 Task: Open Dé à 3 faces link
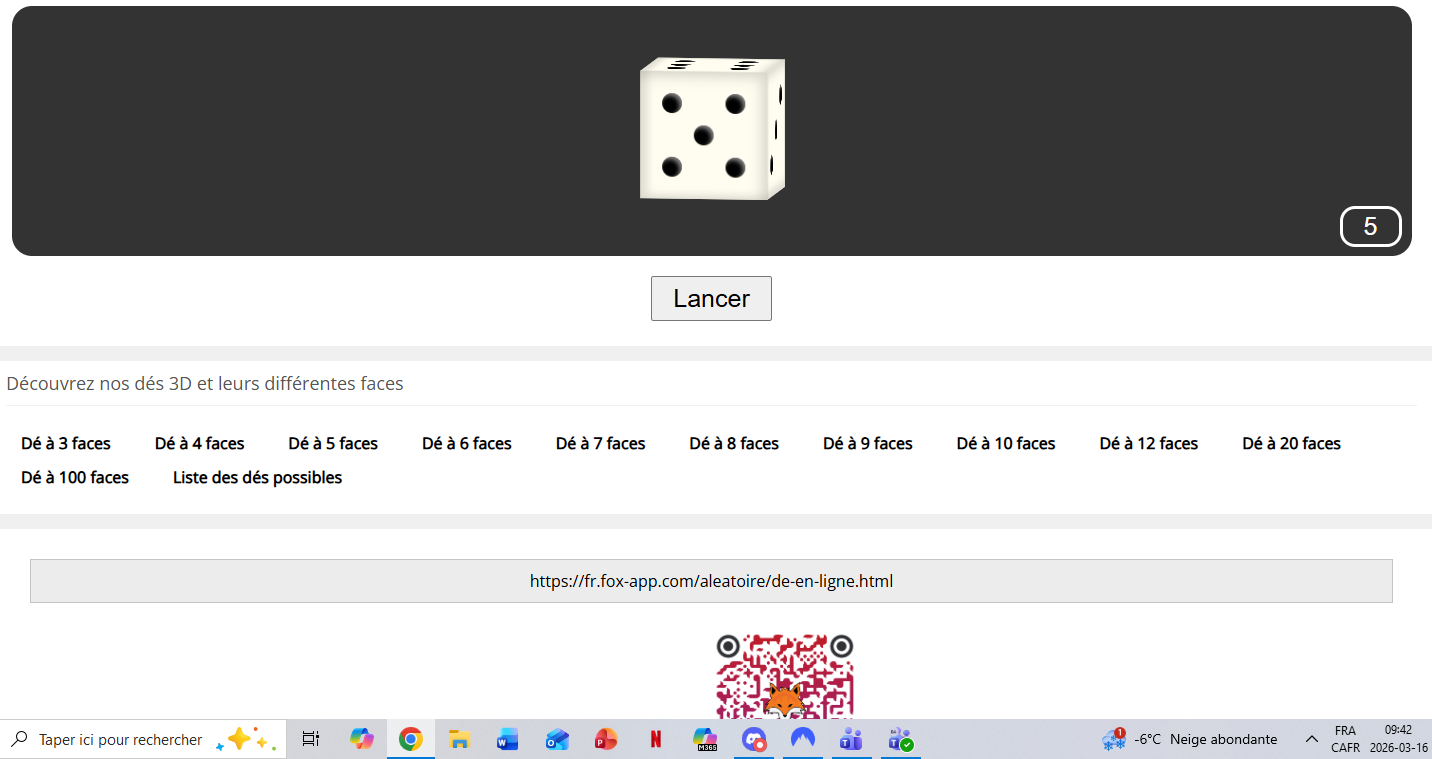66,443
